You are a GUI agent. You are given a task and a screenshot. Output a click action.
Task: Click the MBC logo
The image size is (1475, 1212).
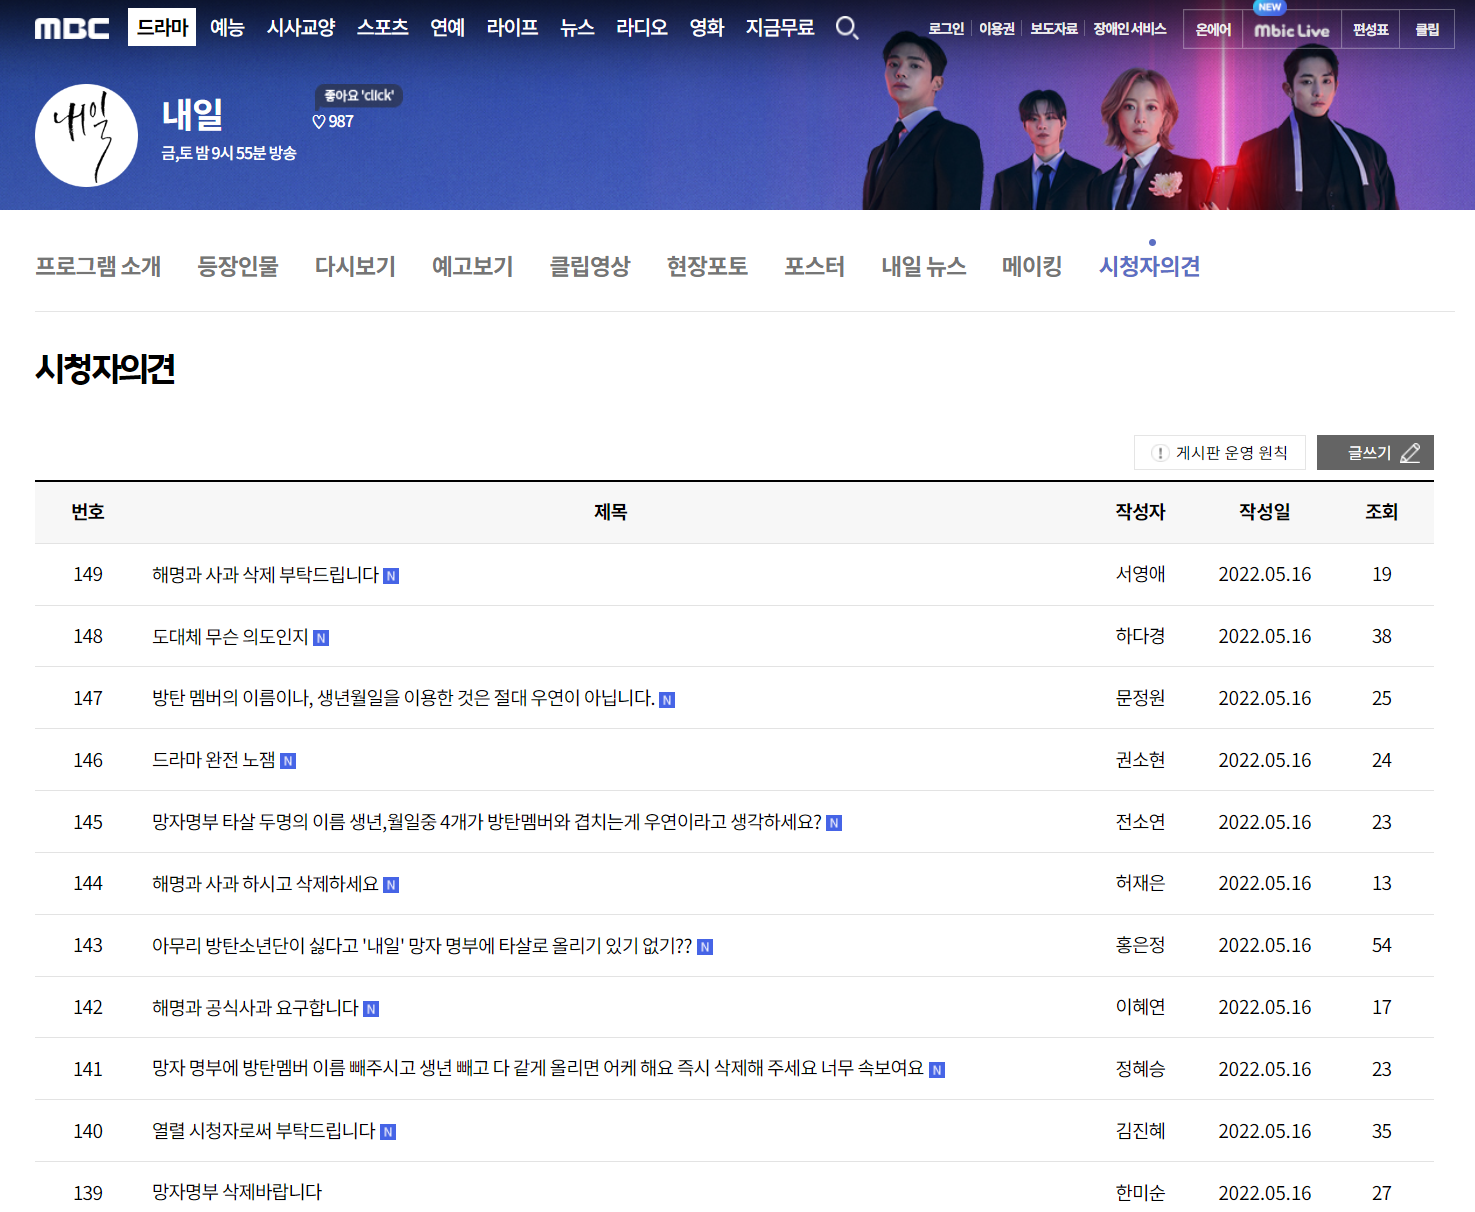(72, 28)
